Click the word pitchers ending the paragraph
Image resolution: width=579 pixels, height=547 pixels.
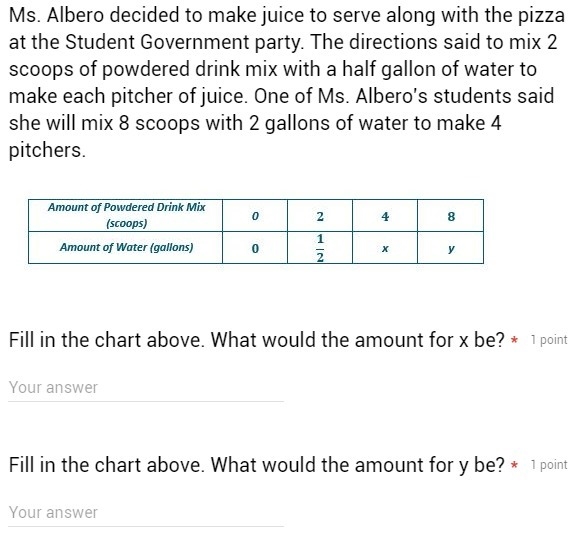(47, 151)
